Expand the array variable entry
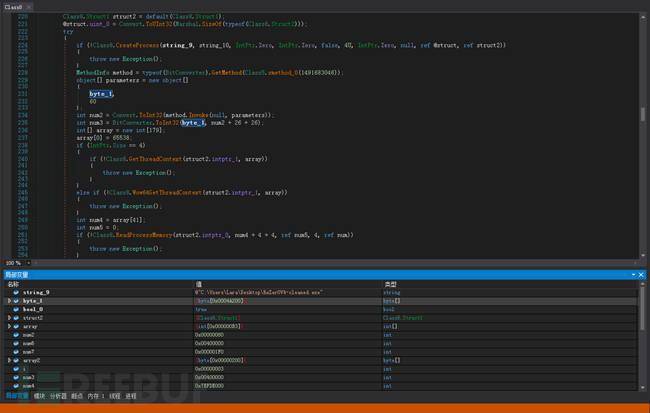This screenshot has width=650, height=413. point(8,326)
